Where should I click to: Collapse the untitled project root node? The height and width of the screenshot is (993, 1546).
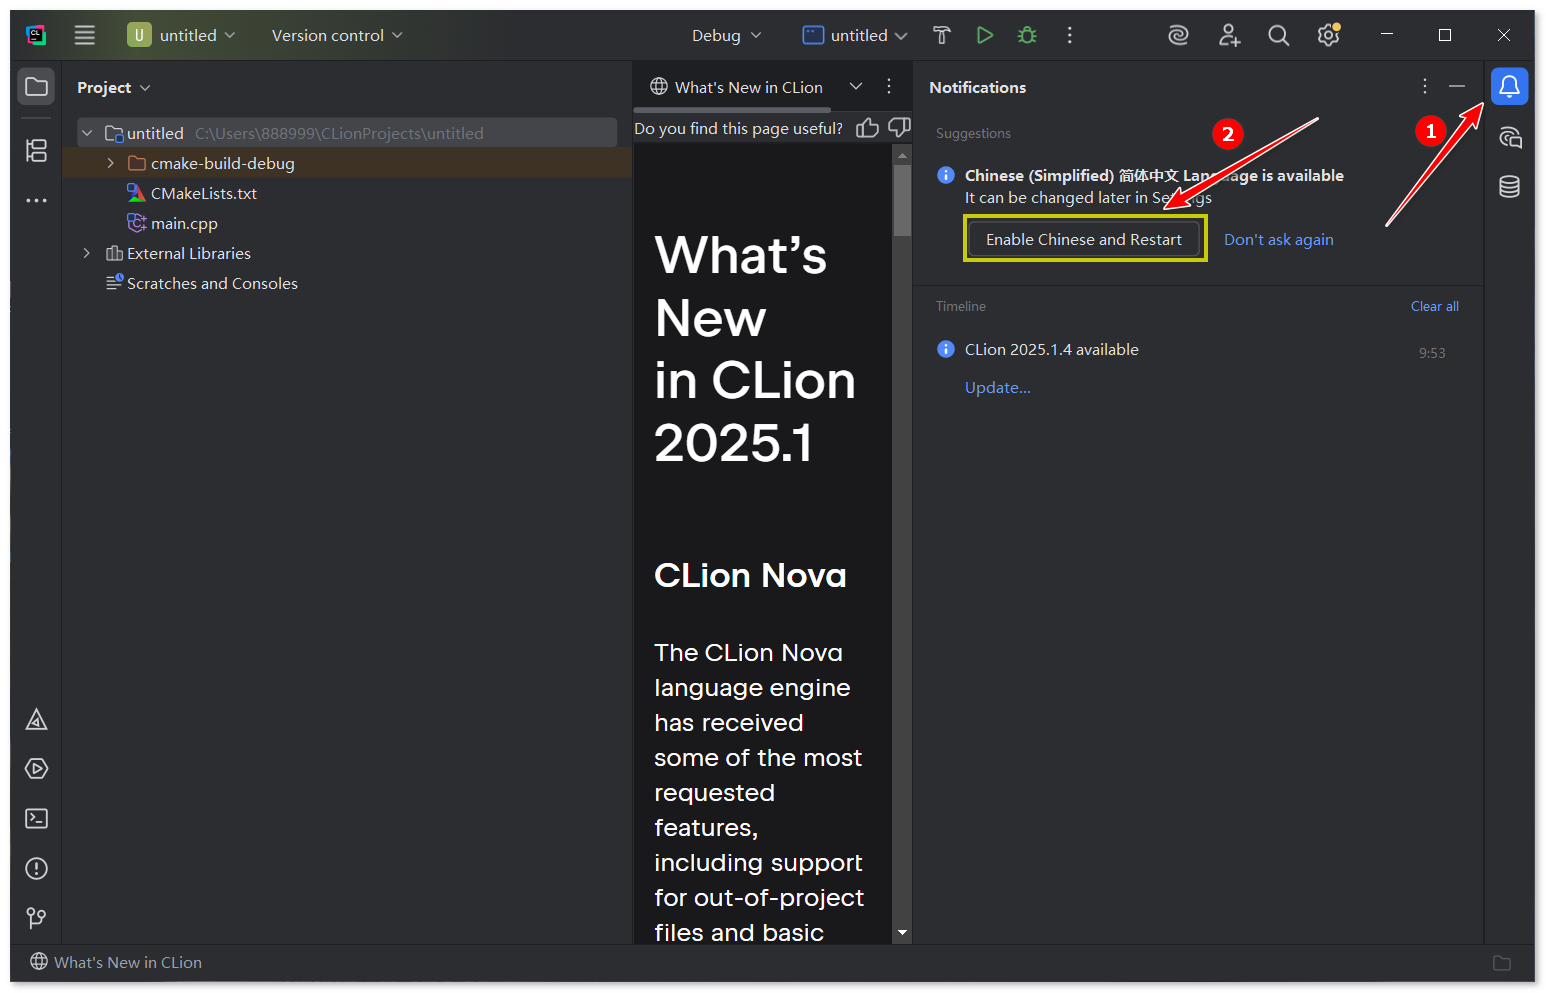87,133
